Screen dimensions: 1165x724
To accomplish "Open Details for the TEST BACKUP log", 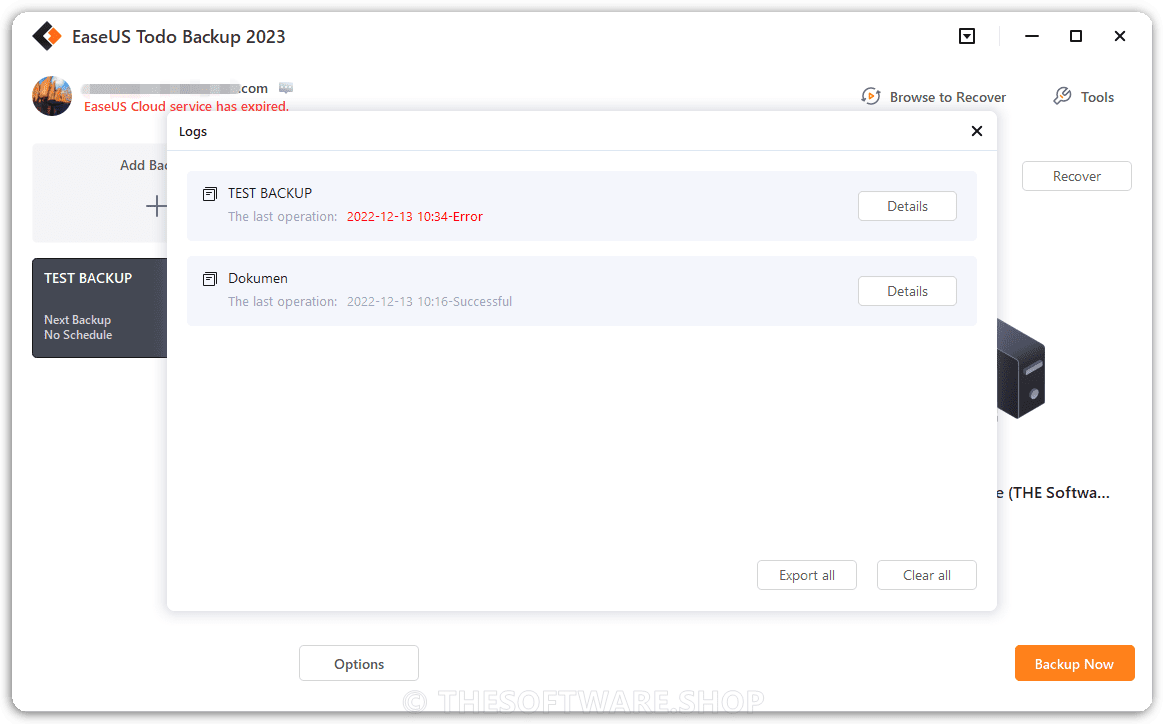I will click(x=907, y=206).
